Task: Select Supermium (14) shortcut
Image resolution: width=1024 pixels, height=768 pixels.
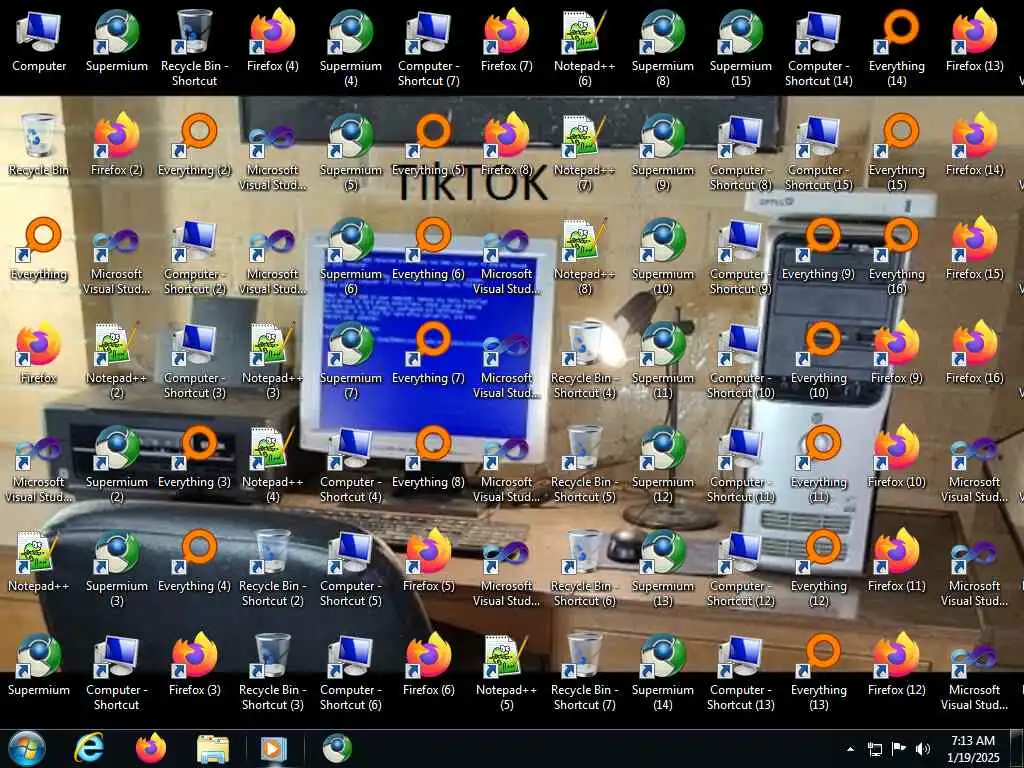Action: tap(663, 671)
